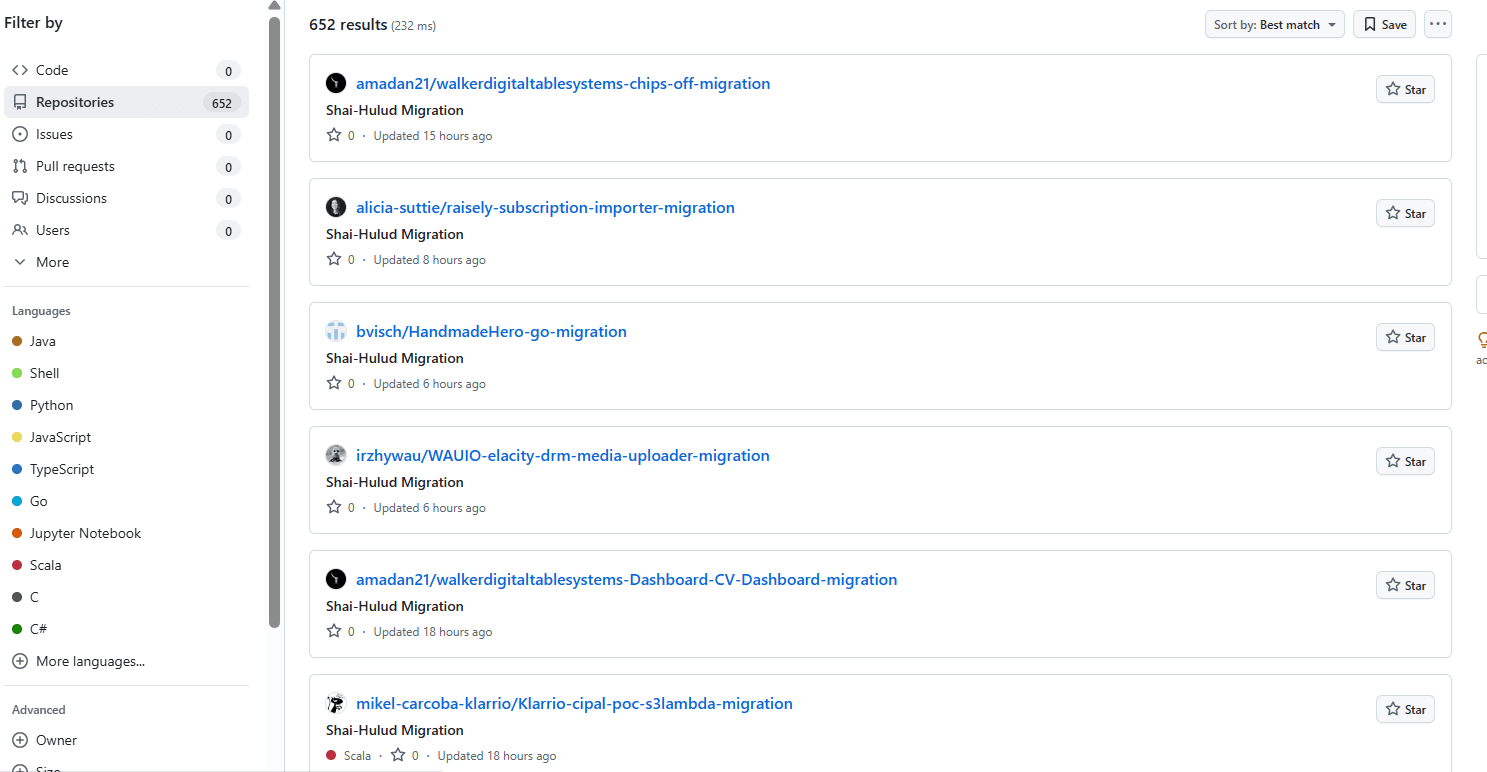Screen dimensions: 1487x772
Task: Select the Code search filter icon
Action: (22, 70)
